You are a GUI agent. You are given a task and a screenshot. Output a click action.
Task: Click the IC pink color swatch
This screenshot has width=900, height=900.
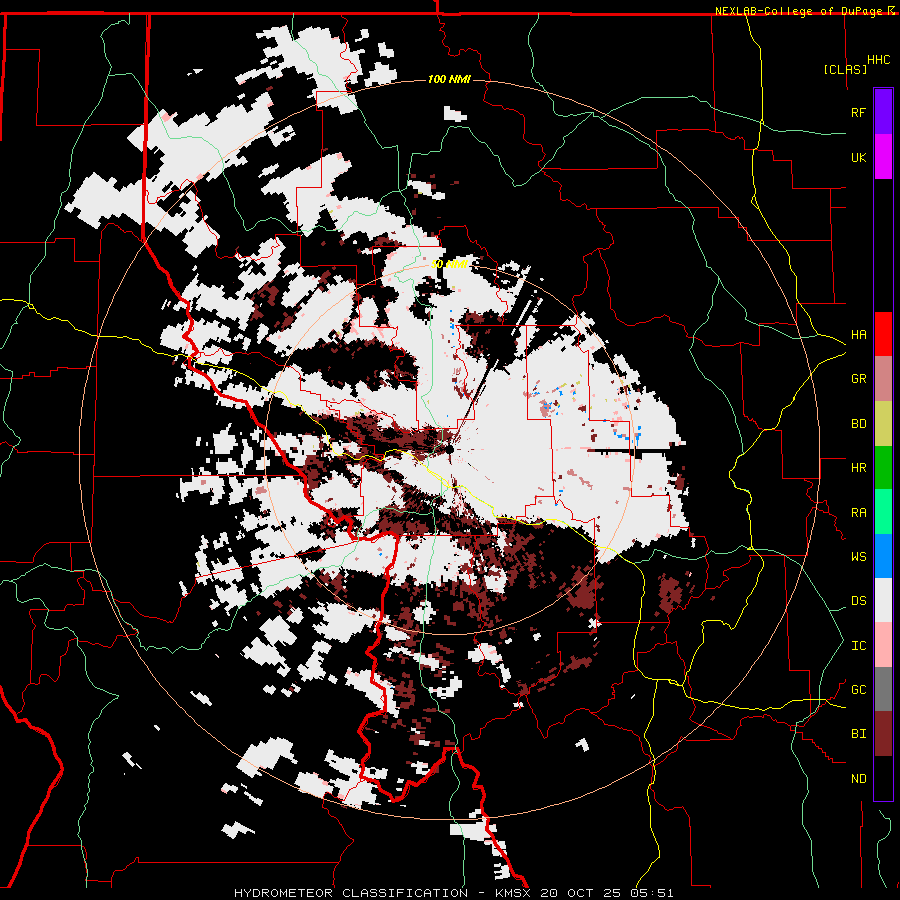(x=883, y=645)
